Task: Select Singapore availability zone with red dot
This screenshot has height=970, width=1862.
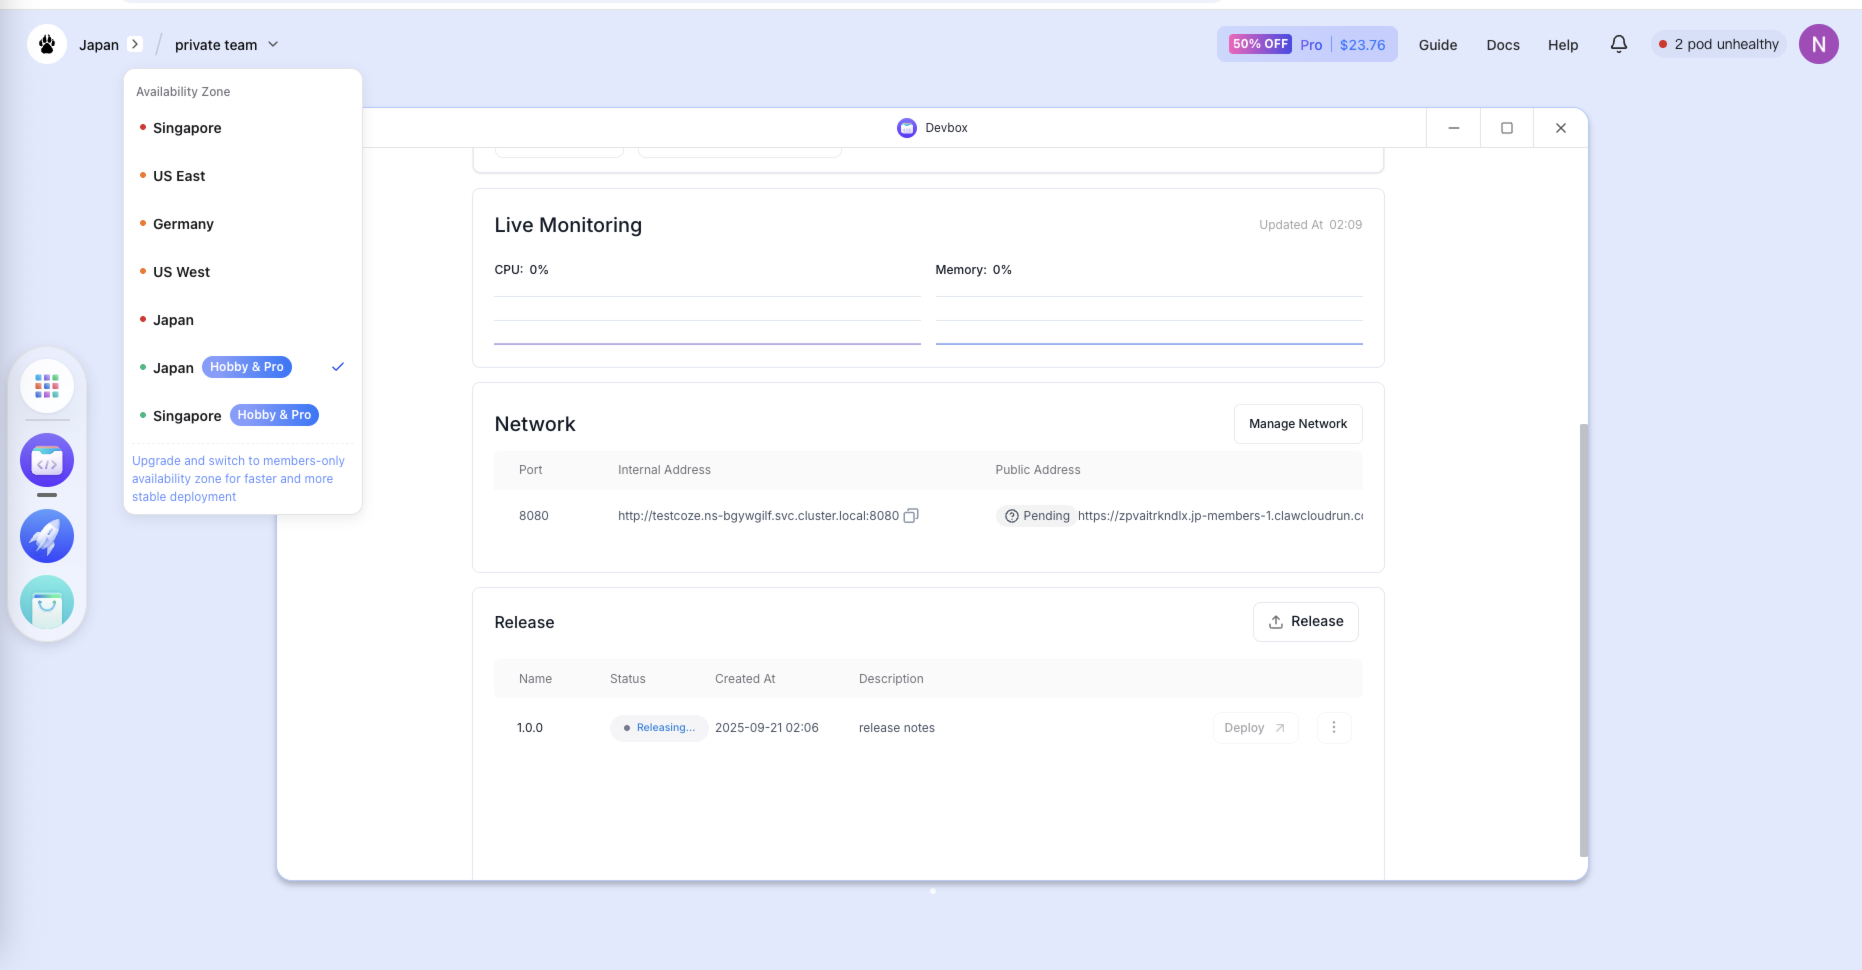Action: (x=243, y=128)
